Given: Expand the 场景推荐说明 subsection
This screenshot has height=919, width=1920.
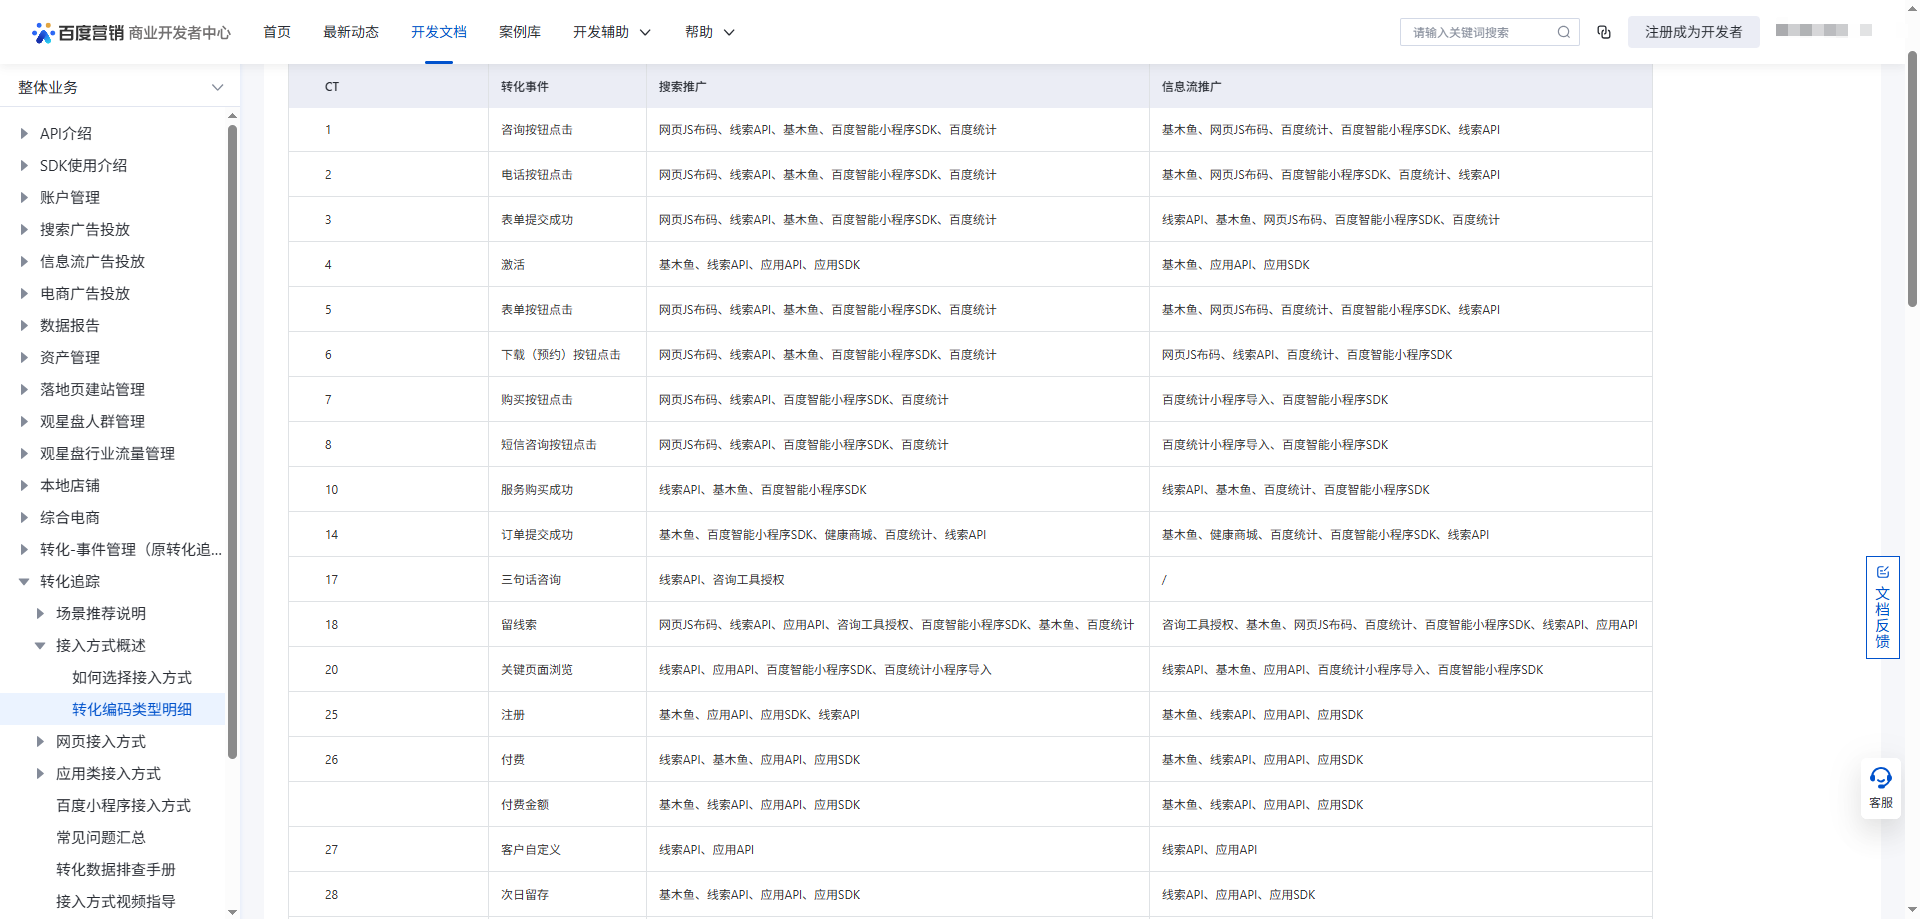Looking at the screenshot, I should [x=40, y=613].
